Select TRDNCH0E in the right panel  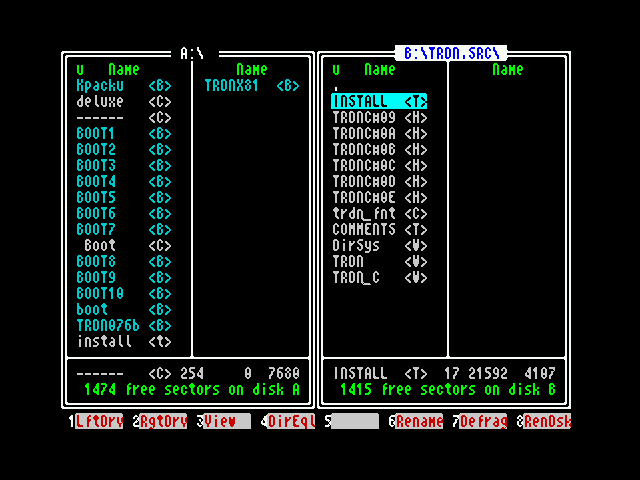pyautogui.click(x=380, y=198)
